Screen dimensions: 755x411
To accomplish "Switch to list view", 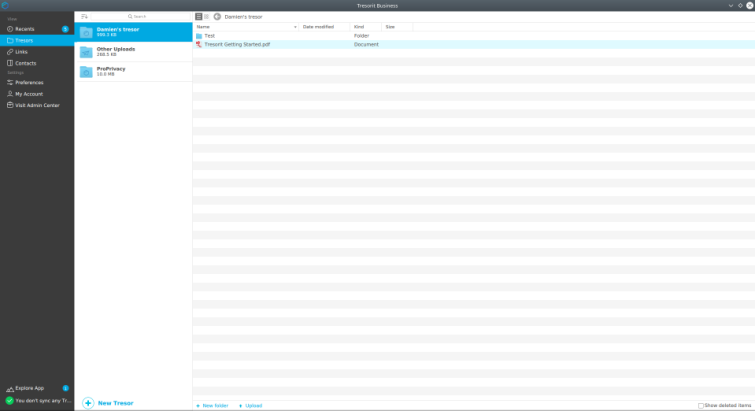I will [198, 16].
